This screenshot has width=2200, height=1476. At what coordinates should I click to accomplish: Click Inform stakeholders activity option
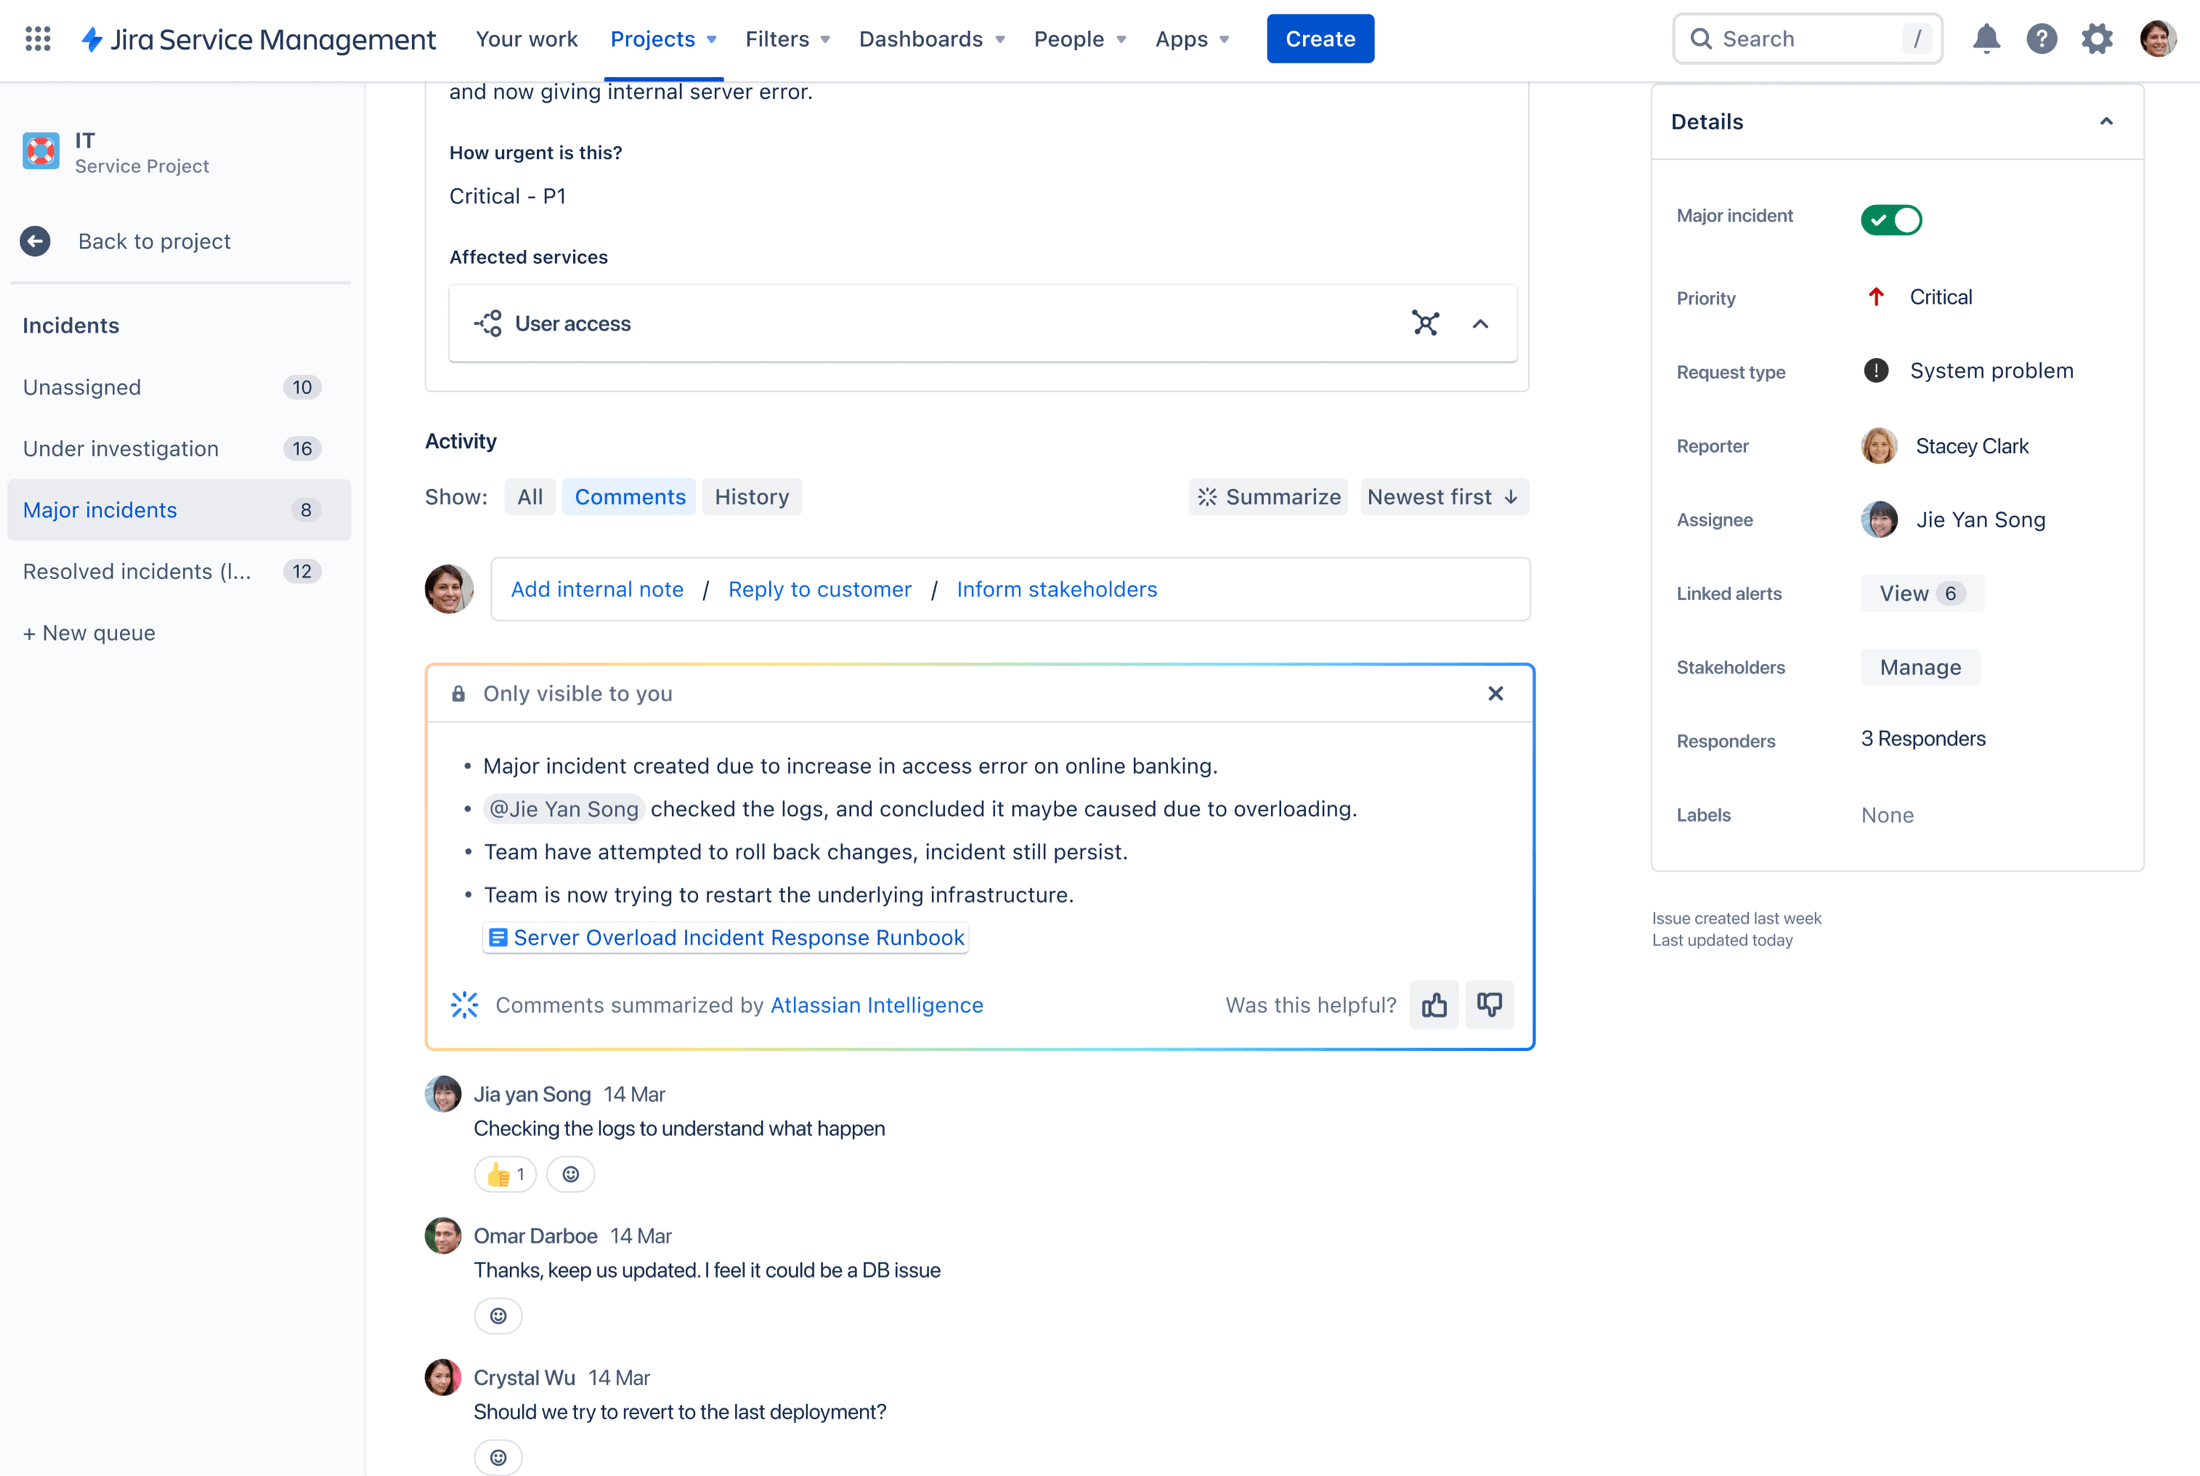[x=1056, y=588]
